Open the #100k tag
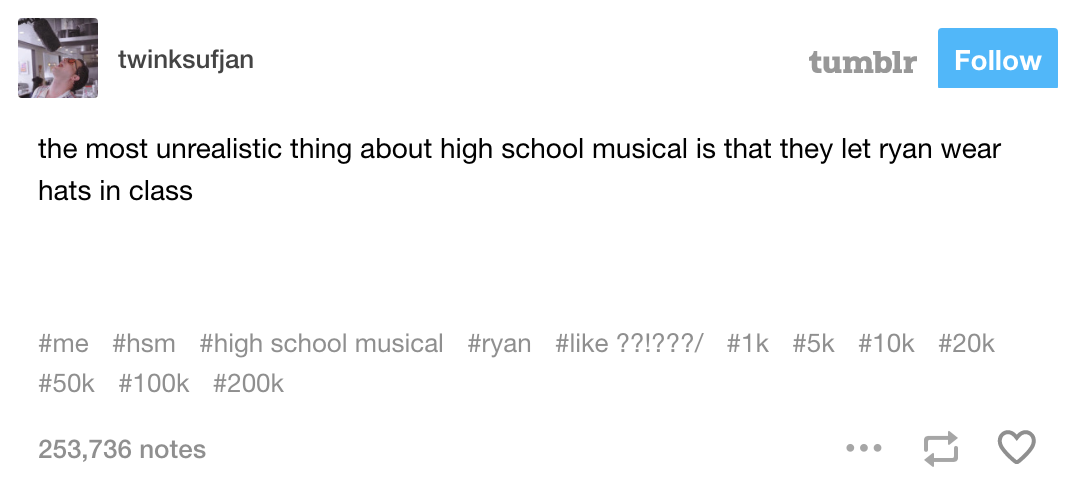The width and height of the screenshot is (1066, 492). point(154,384)
